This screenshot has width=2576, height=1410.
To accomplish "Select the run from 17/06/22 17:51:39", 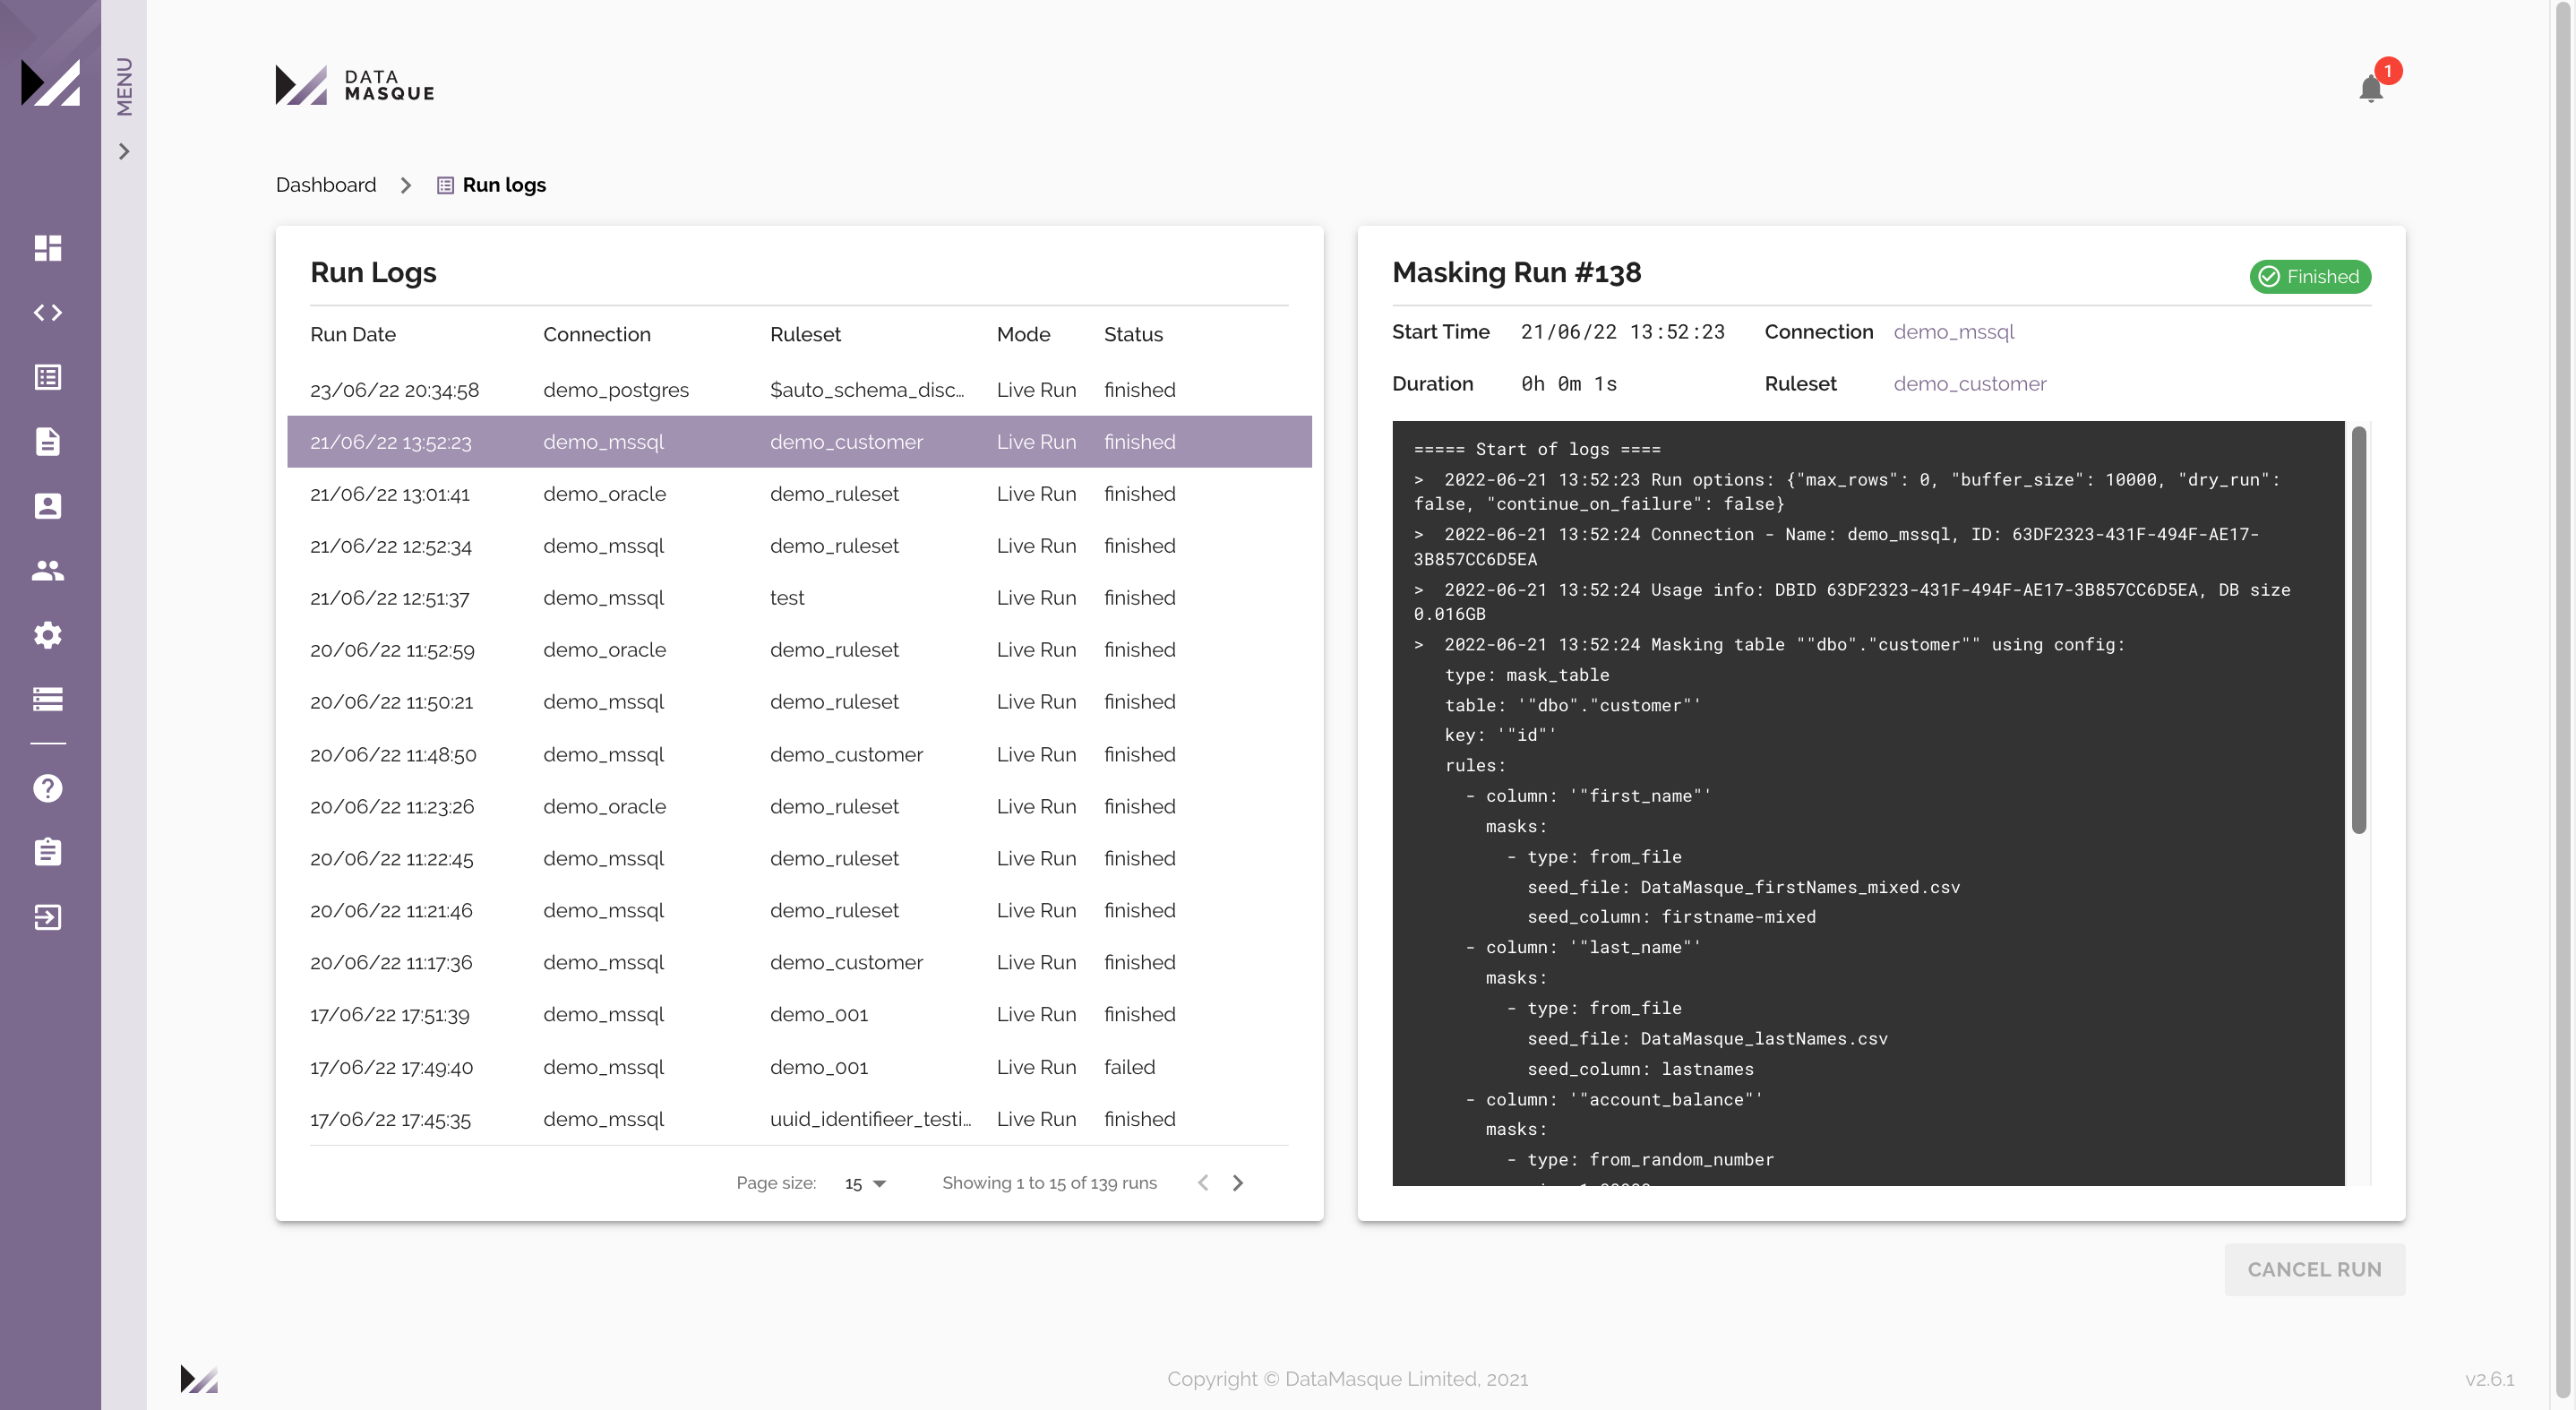I will point(799,1014).
